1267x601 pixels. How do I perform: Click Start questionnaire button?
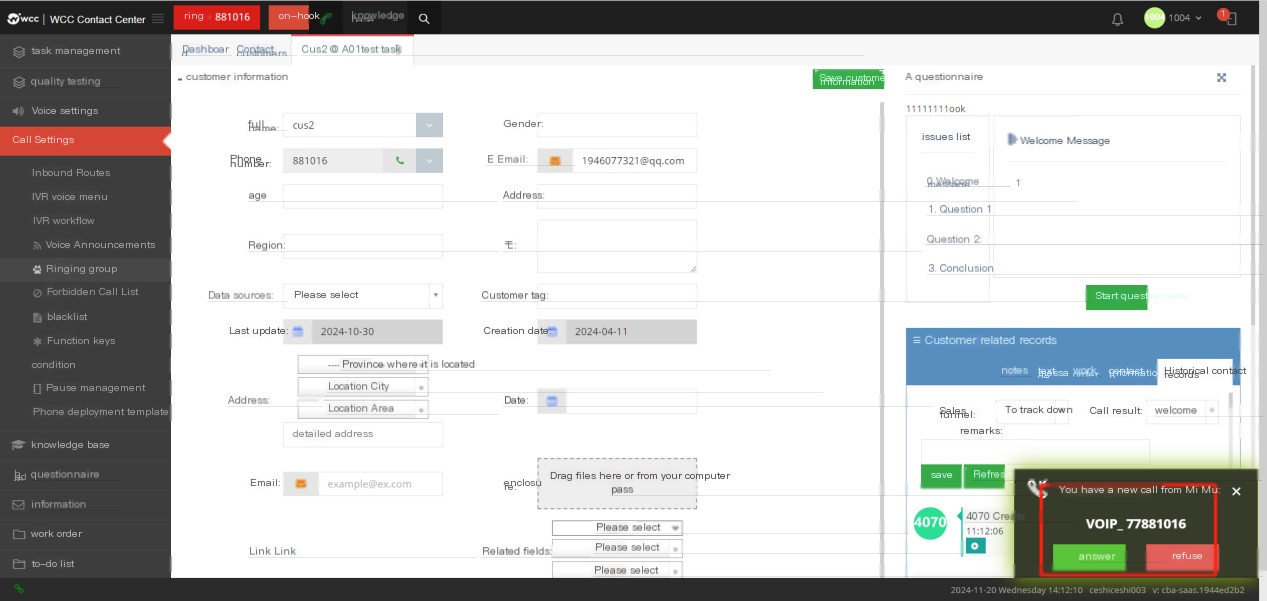1116,297
